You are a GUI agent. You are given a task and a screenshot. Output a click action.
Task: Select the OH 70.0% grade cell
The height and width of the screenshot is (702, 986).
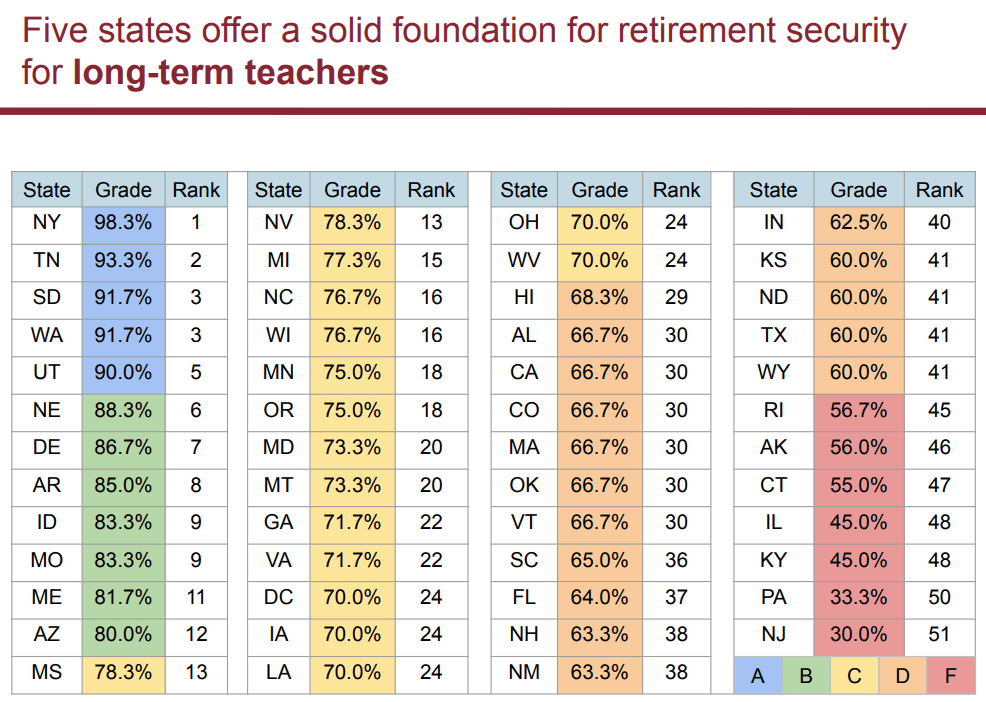(600, 223)
